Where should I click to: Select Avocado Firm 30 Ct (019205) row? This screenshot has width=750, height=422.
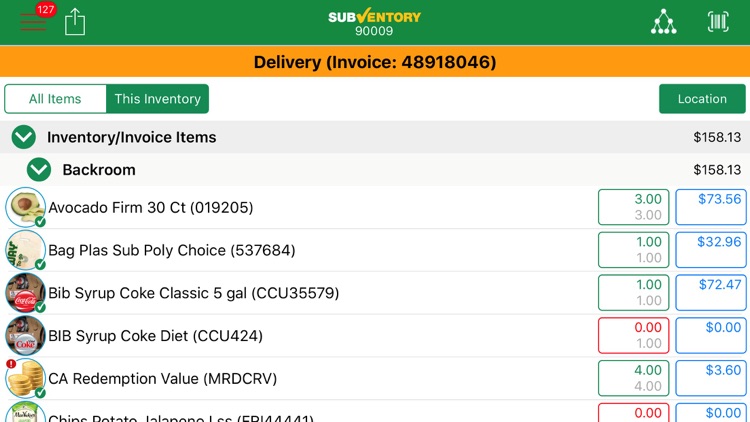[375, 207]
